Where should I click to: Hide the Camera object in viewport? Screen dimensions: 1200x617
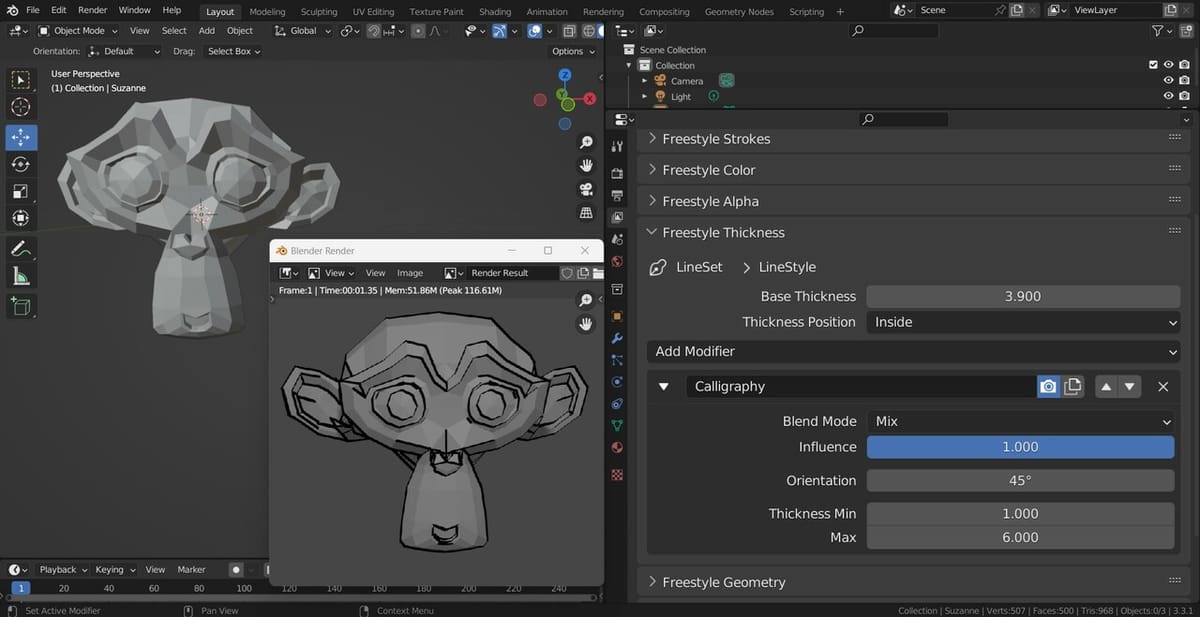click(1168, 81)
